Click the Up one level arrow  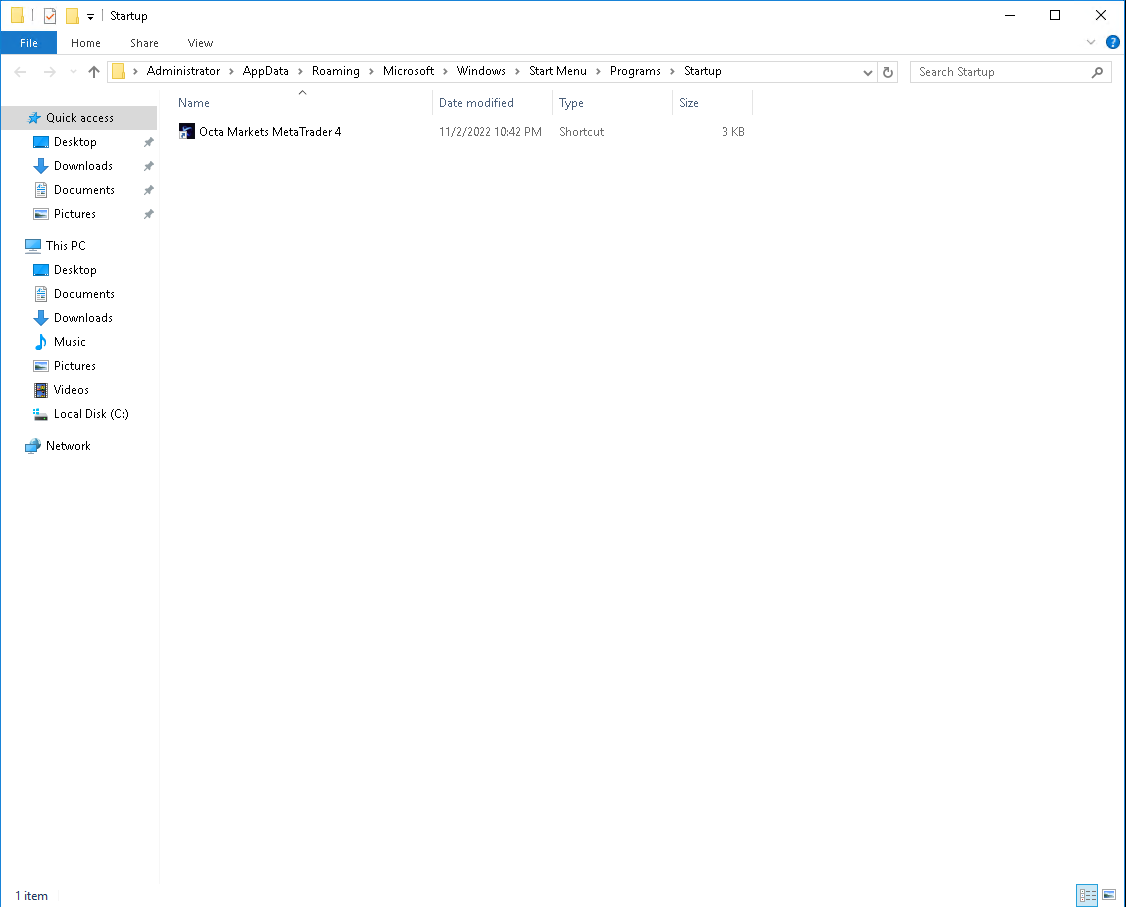coord(94,72)
